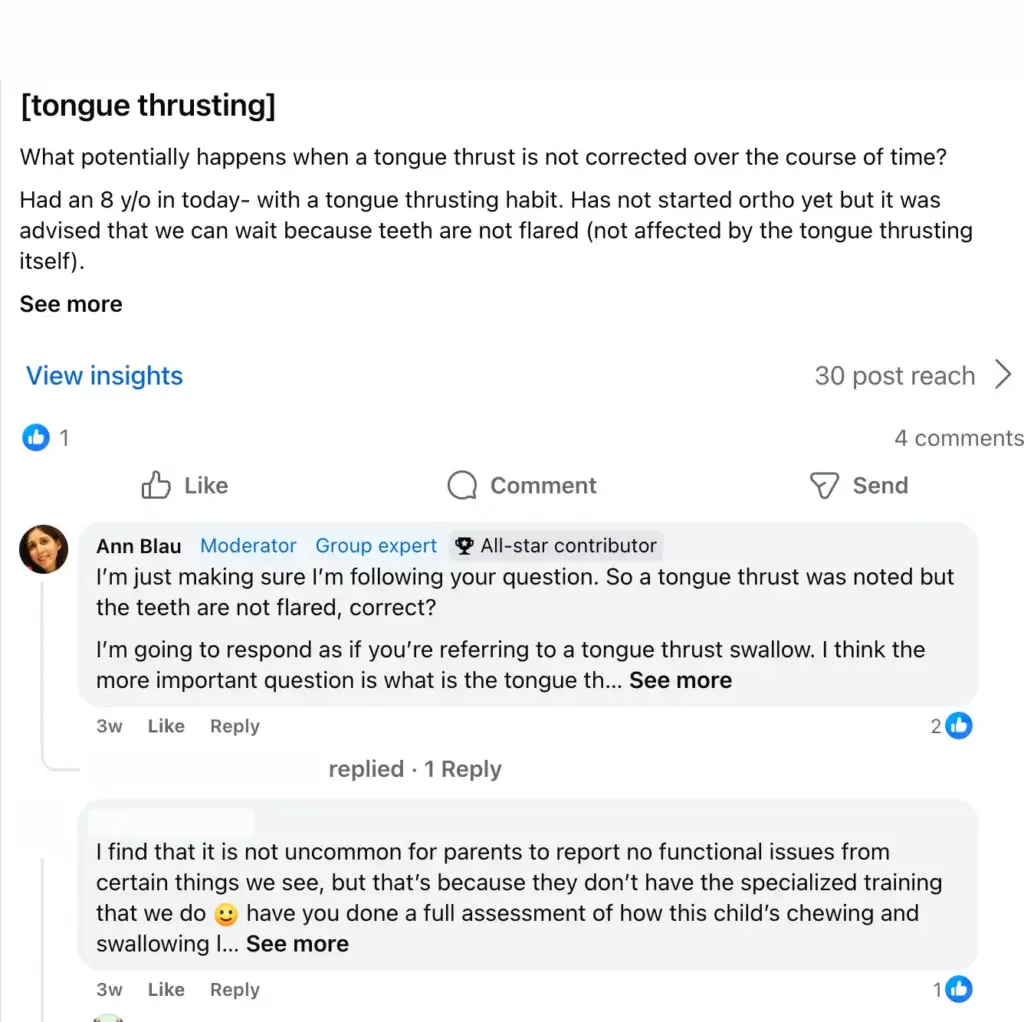Click the Moderator badge label
This screenshot has width=1024, height=1022.
[x=248, y=545]
